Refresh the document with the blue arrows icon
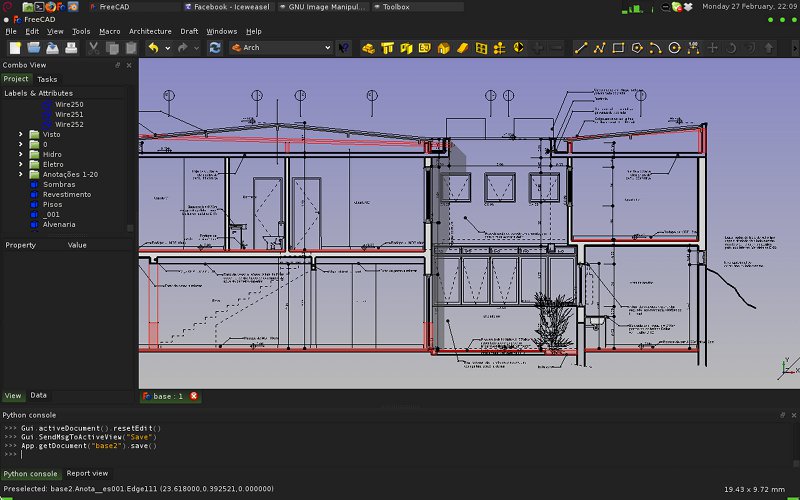 [215, 48]
